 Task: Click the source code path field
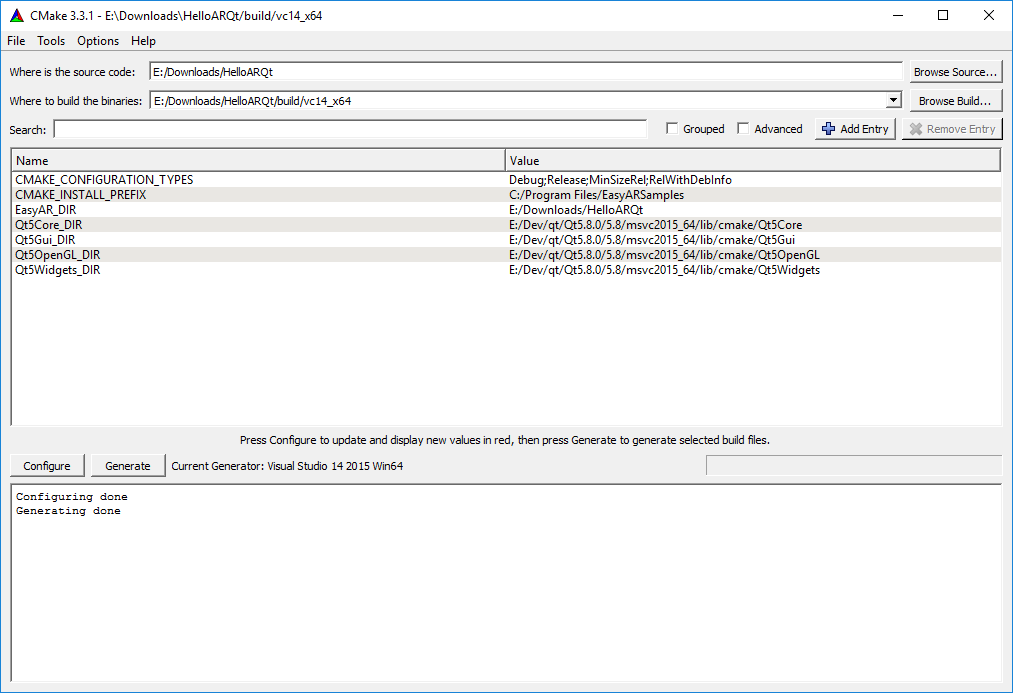tap(525, 72)
